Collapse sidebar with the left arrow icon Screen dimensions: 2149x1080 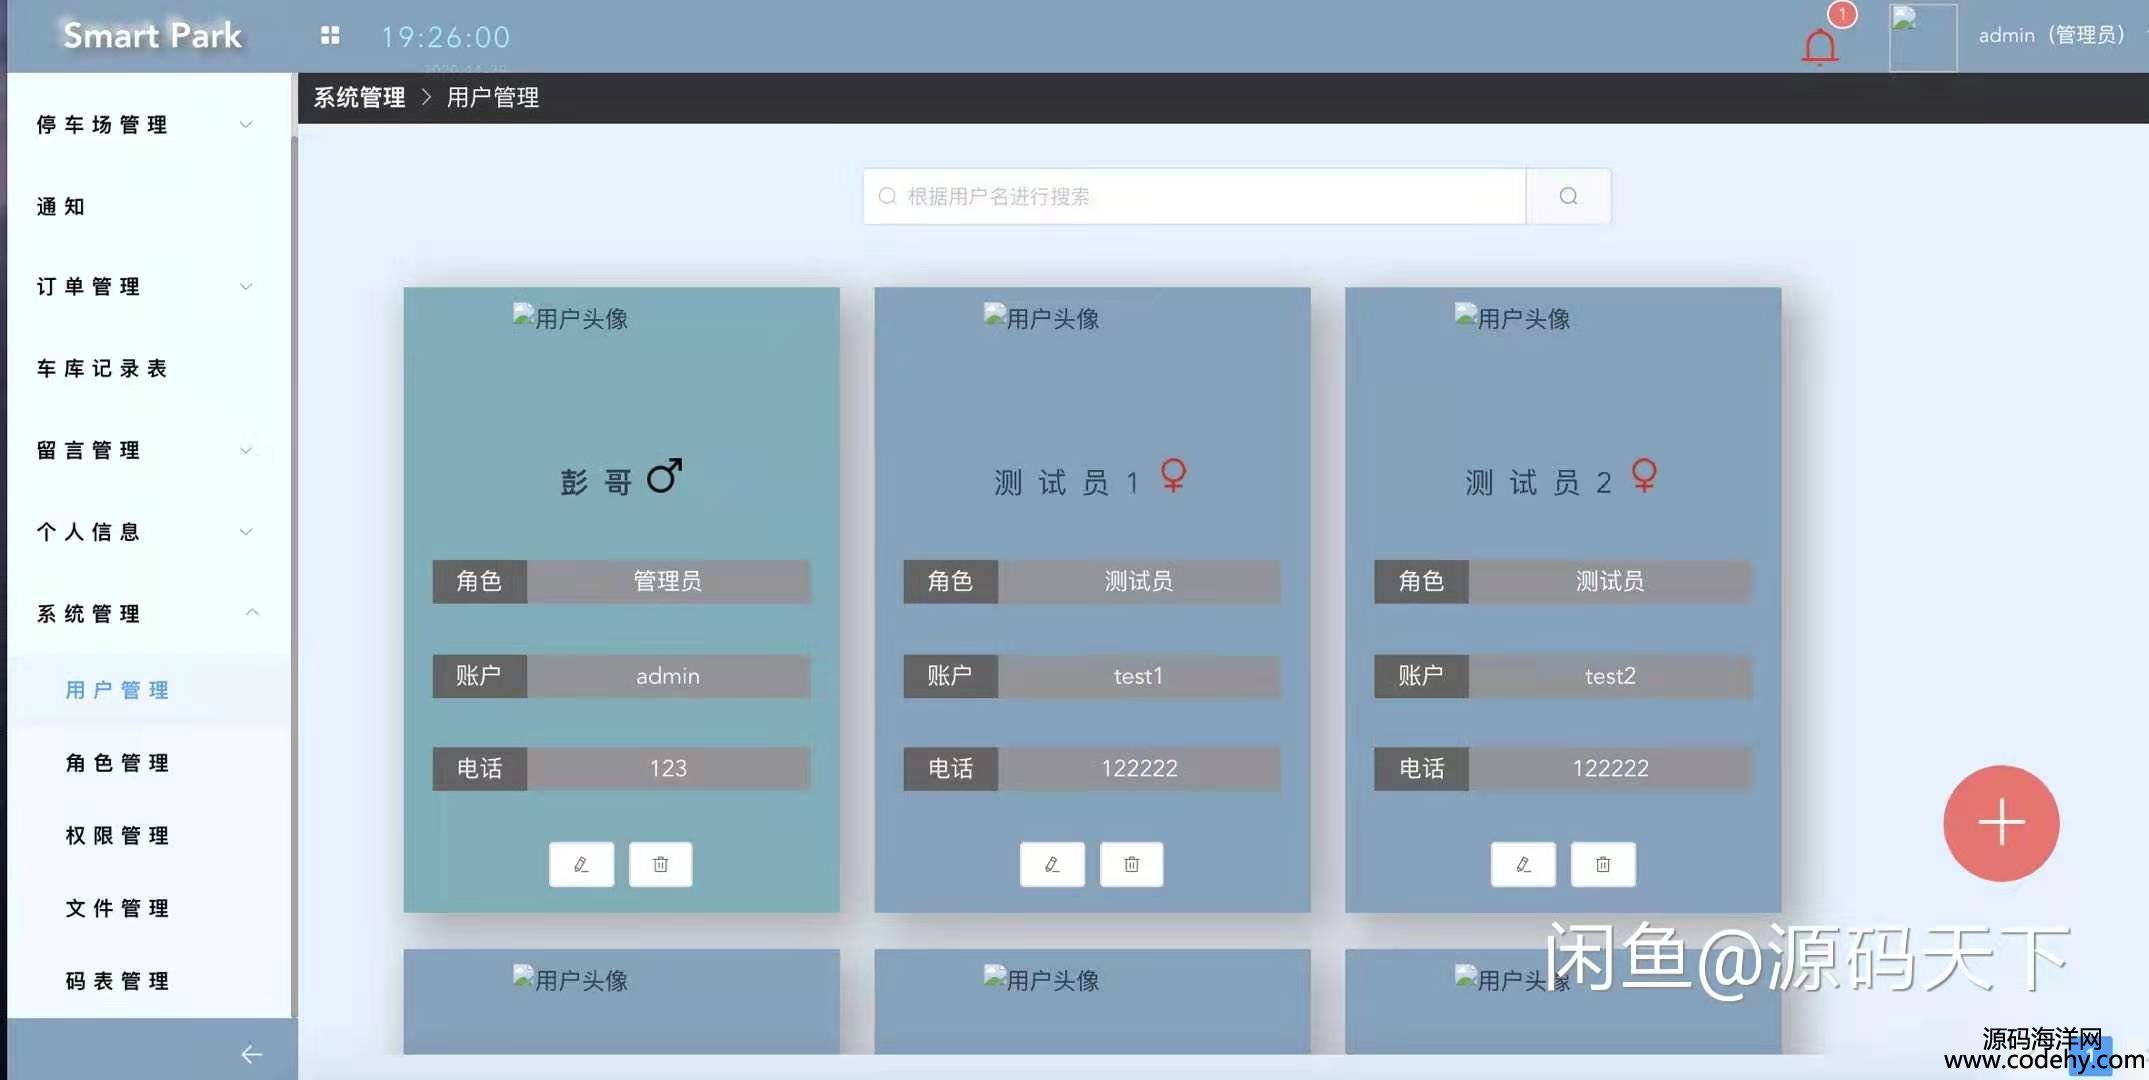pos(251,1053)
